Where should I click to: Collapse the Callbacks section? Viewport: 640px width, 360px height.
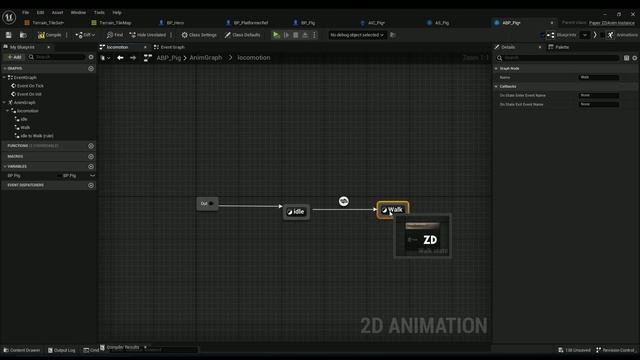(x=496, y=87)
